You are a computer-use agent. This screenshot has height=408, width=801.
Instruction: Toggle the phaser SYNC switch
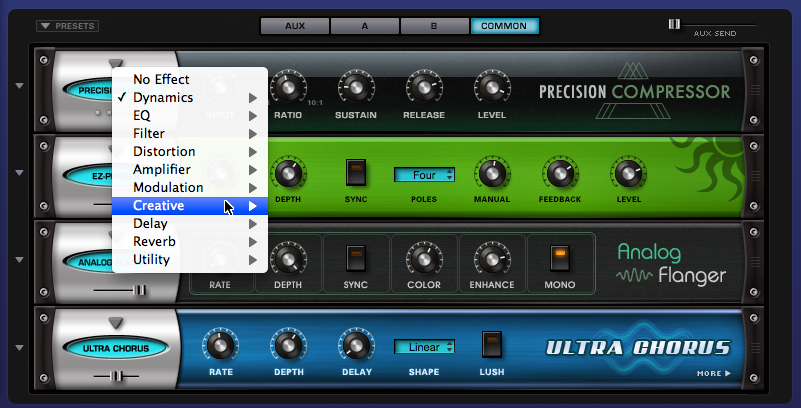pos(356,172)
